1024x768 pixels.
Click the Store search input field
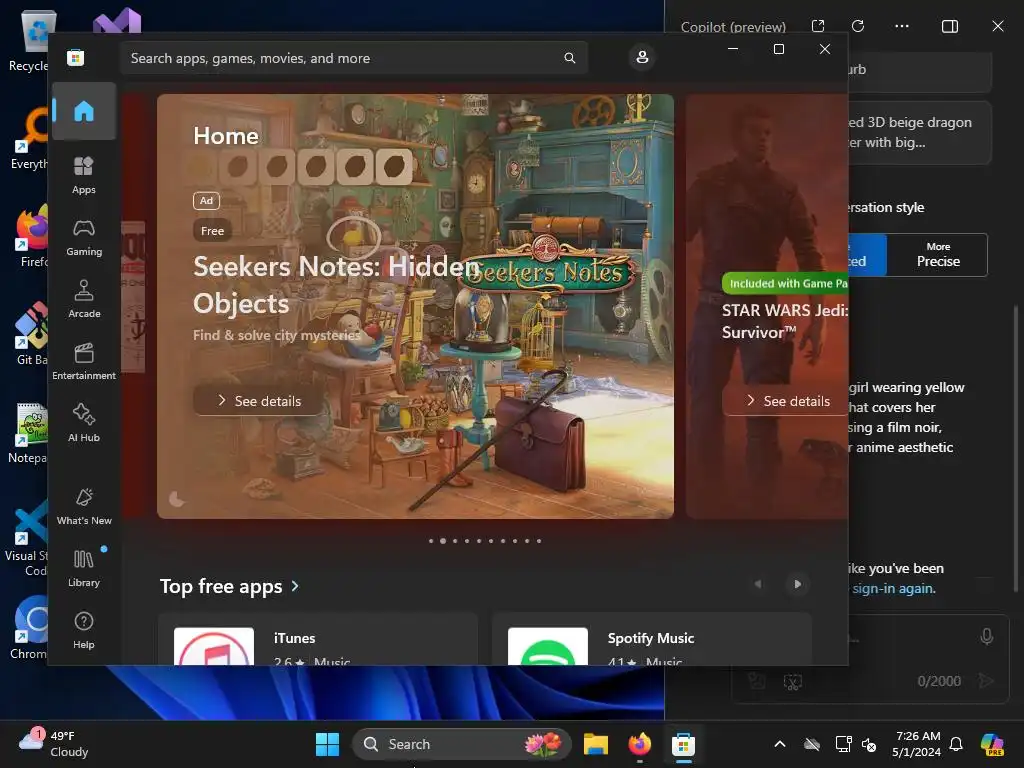pyautogui.click(x=354, y=58)
